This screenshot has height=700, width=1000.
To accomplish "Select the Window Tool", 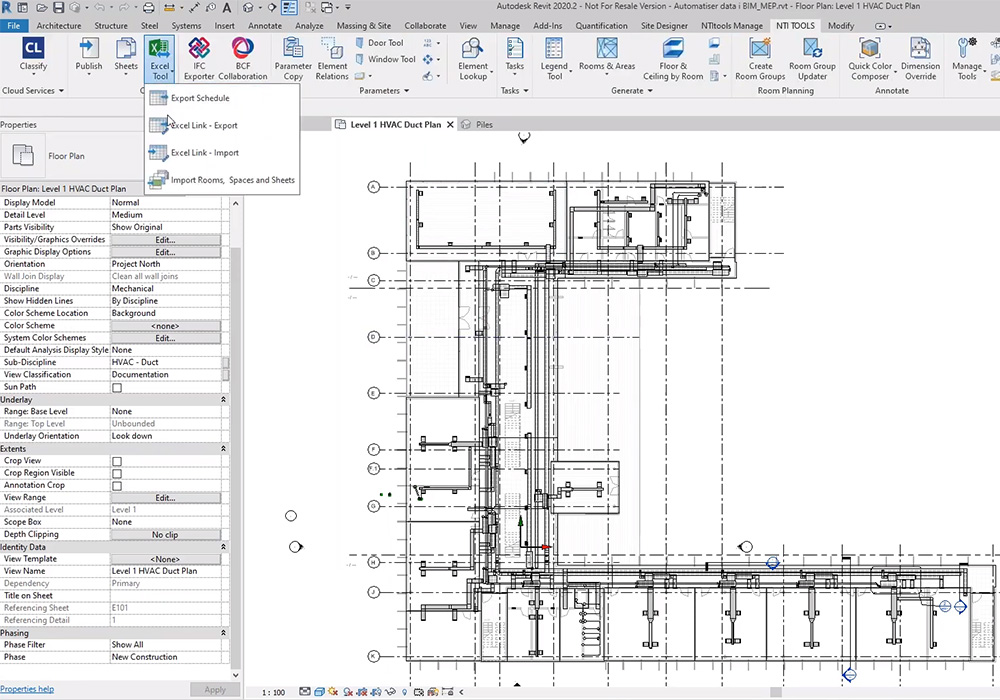I will tap(385, 59).
